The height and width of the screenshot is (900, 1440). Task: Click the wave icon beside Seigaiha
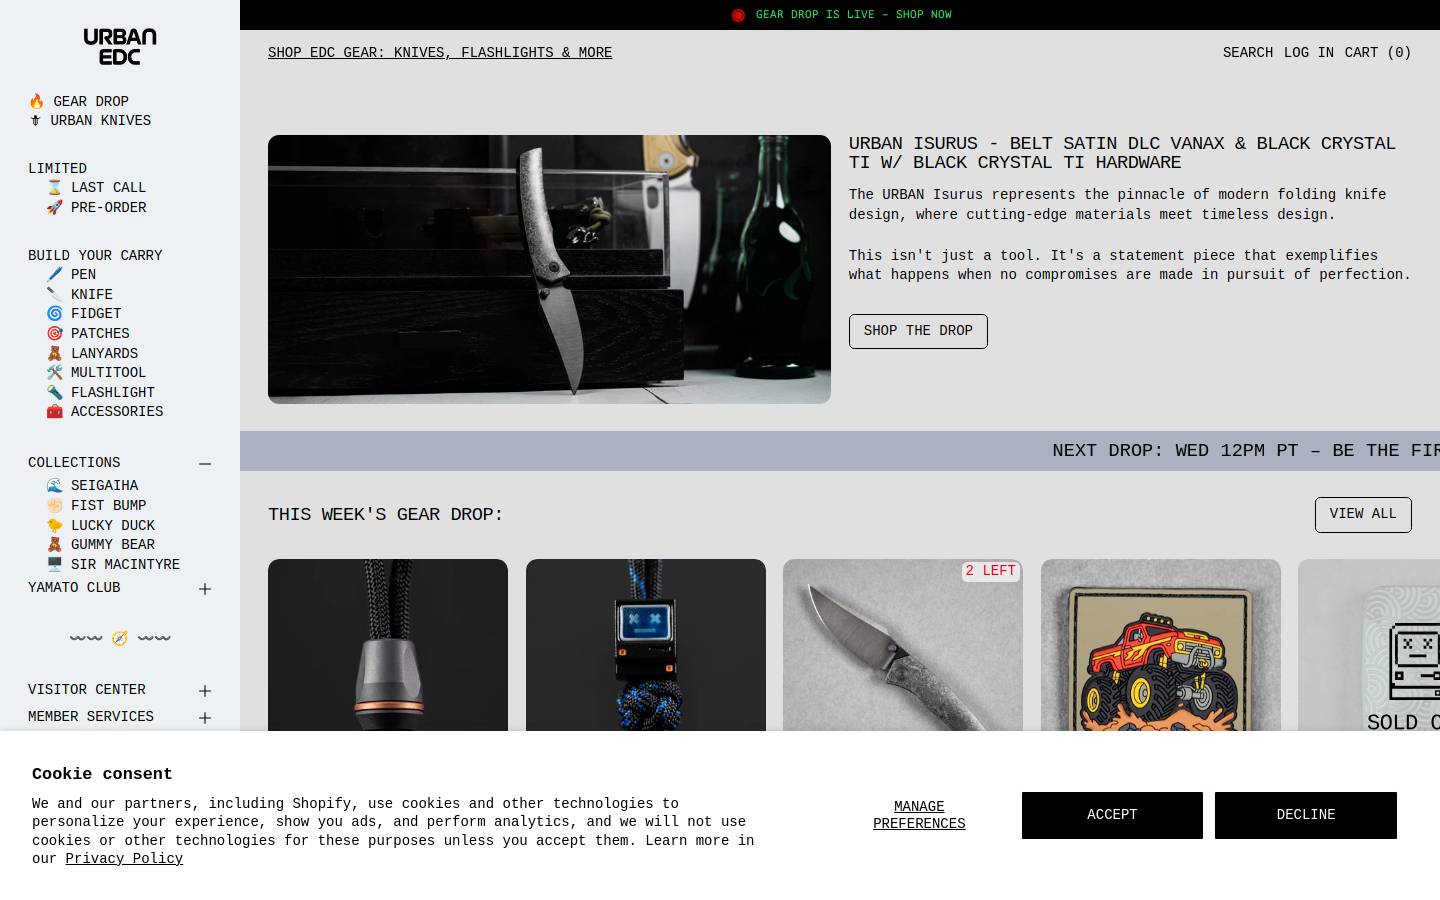click(54, 486)
